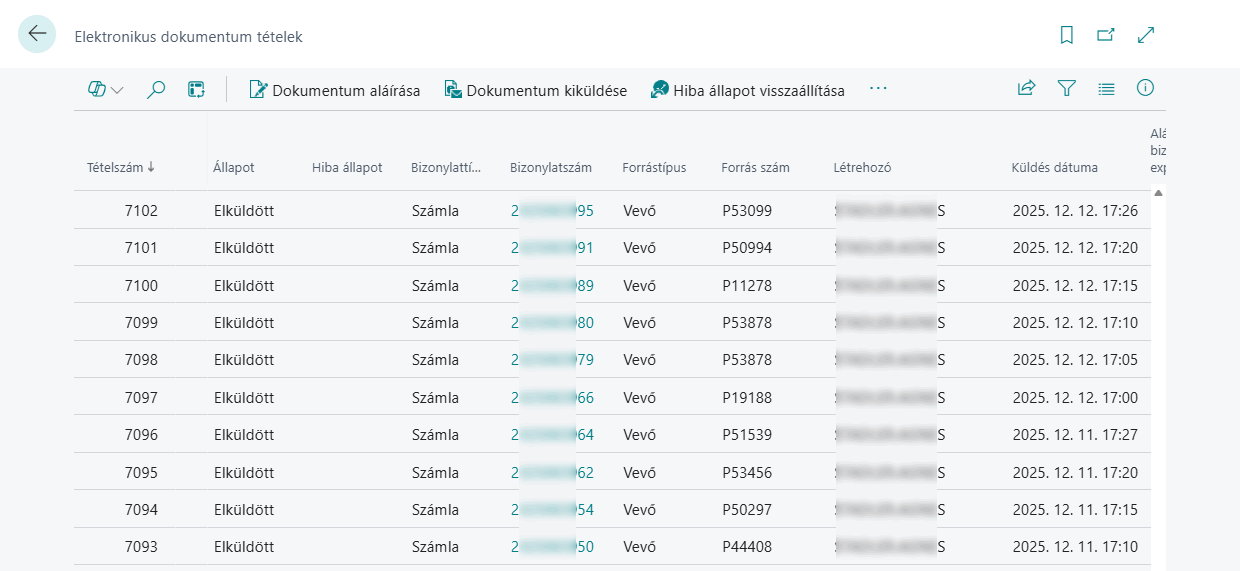The width and height of the screenshot is (1240, 571).
Task: Open page in new window icon
Action: click(1105, 35)
